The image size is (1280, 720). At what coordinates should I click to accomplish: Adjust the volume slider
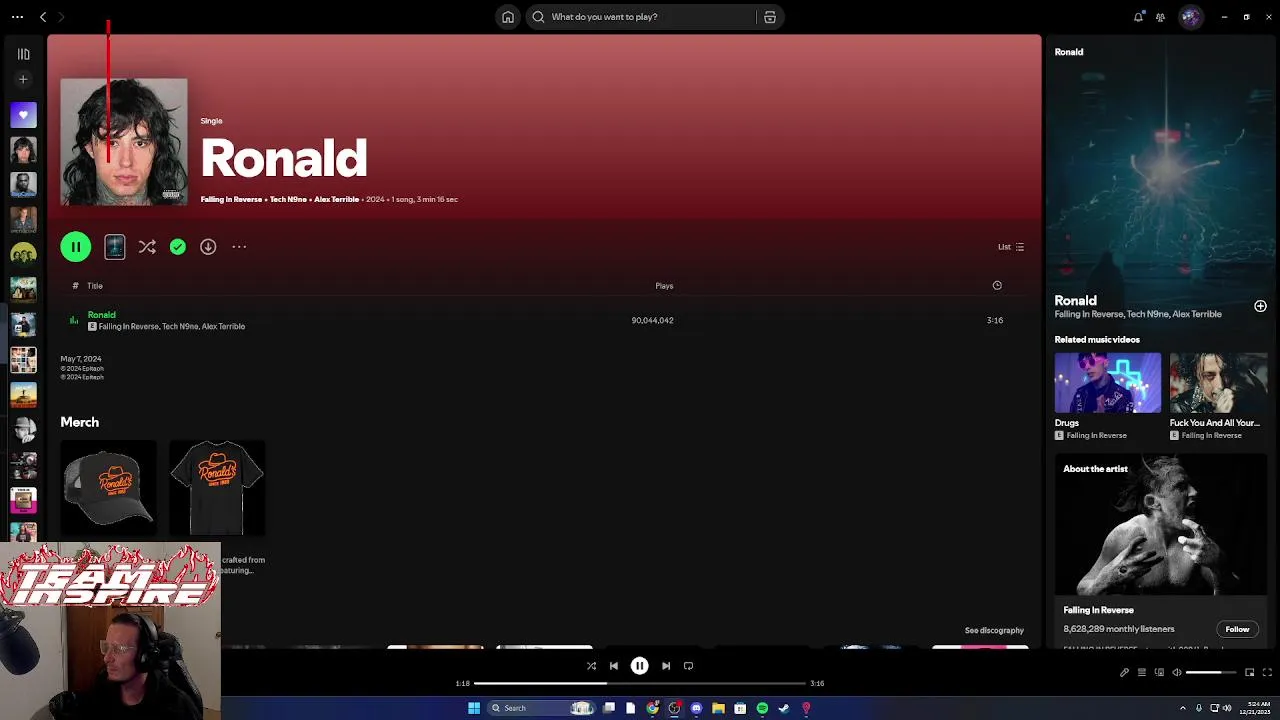[x=1212, y=673]
